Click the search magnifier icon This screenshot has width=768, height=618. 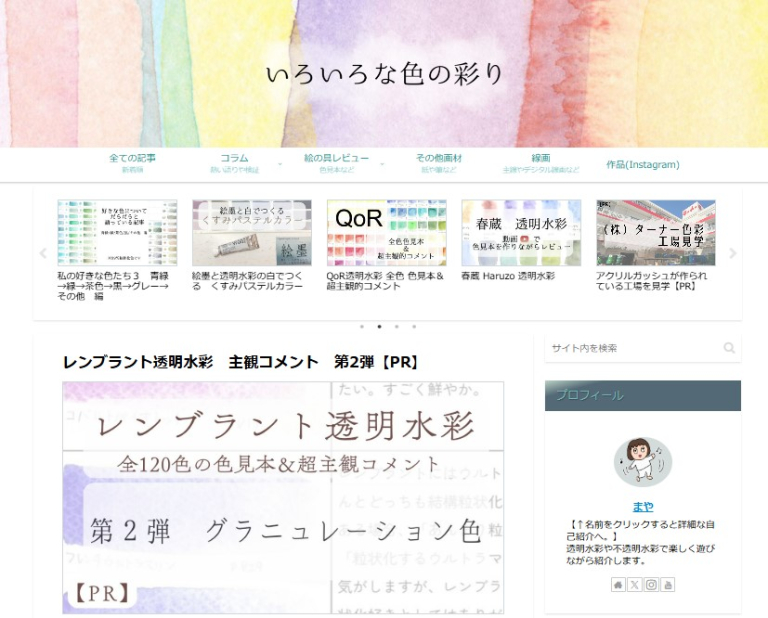pyautogui.click(x=729, y=348)
